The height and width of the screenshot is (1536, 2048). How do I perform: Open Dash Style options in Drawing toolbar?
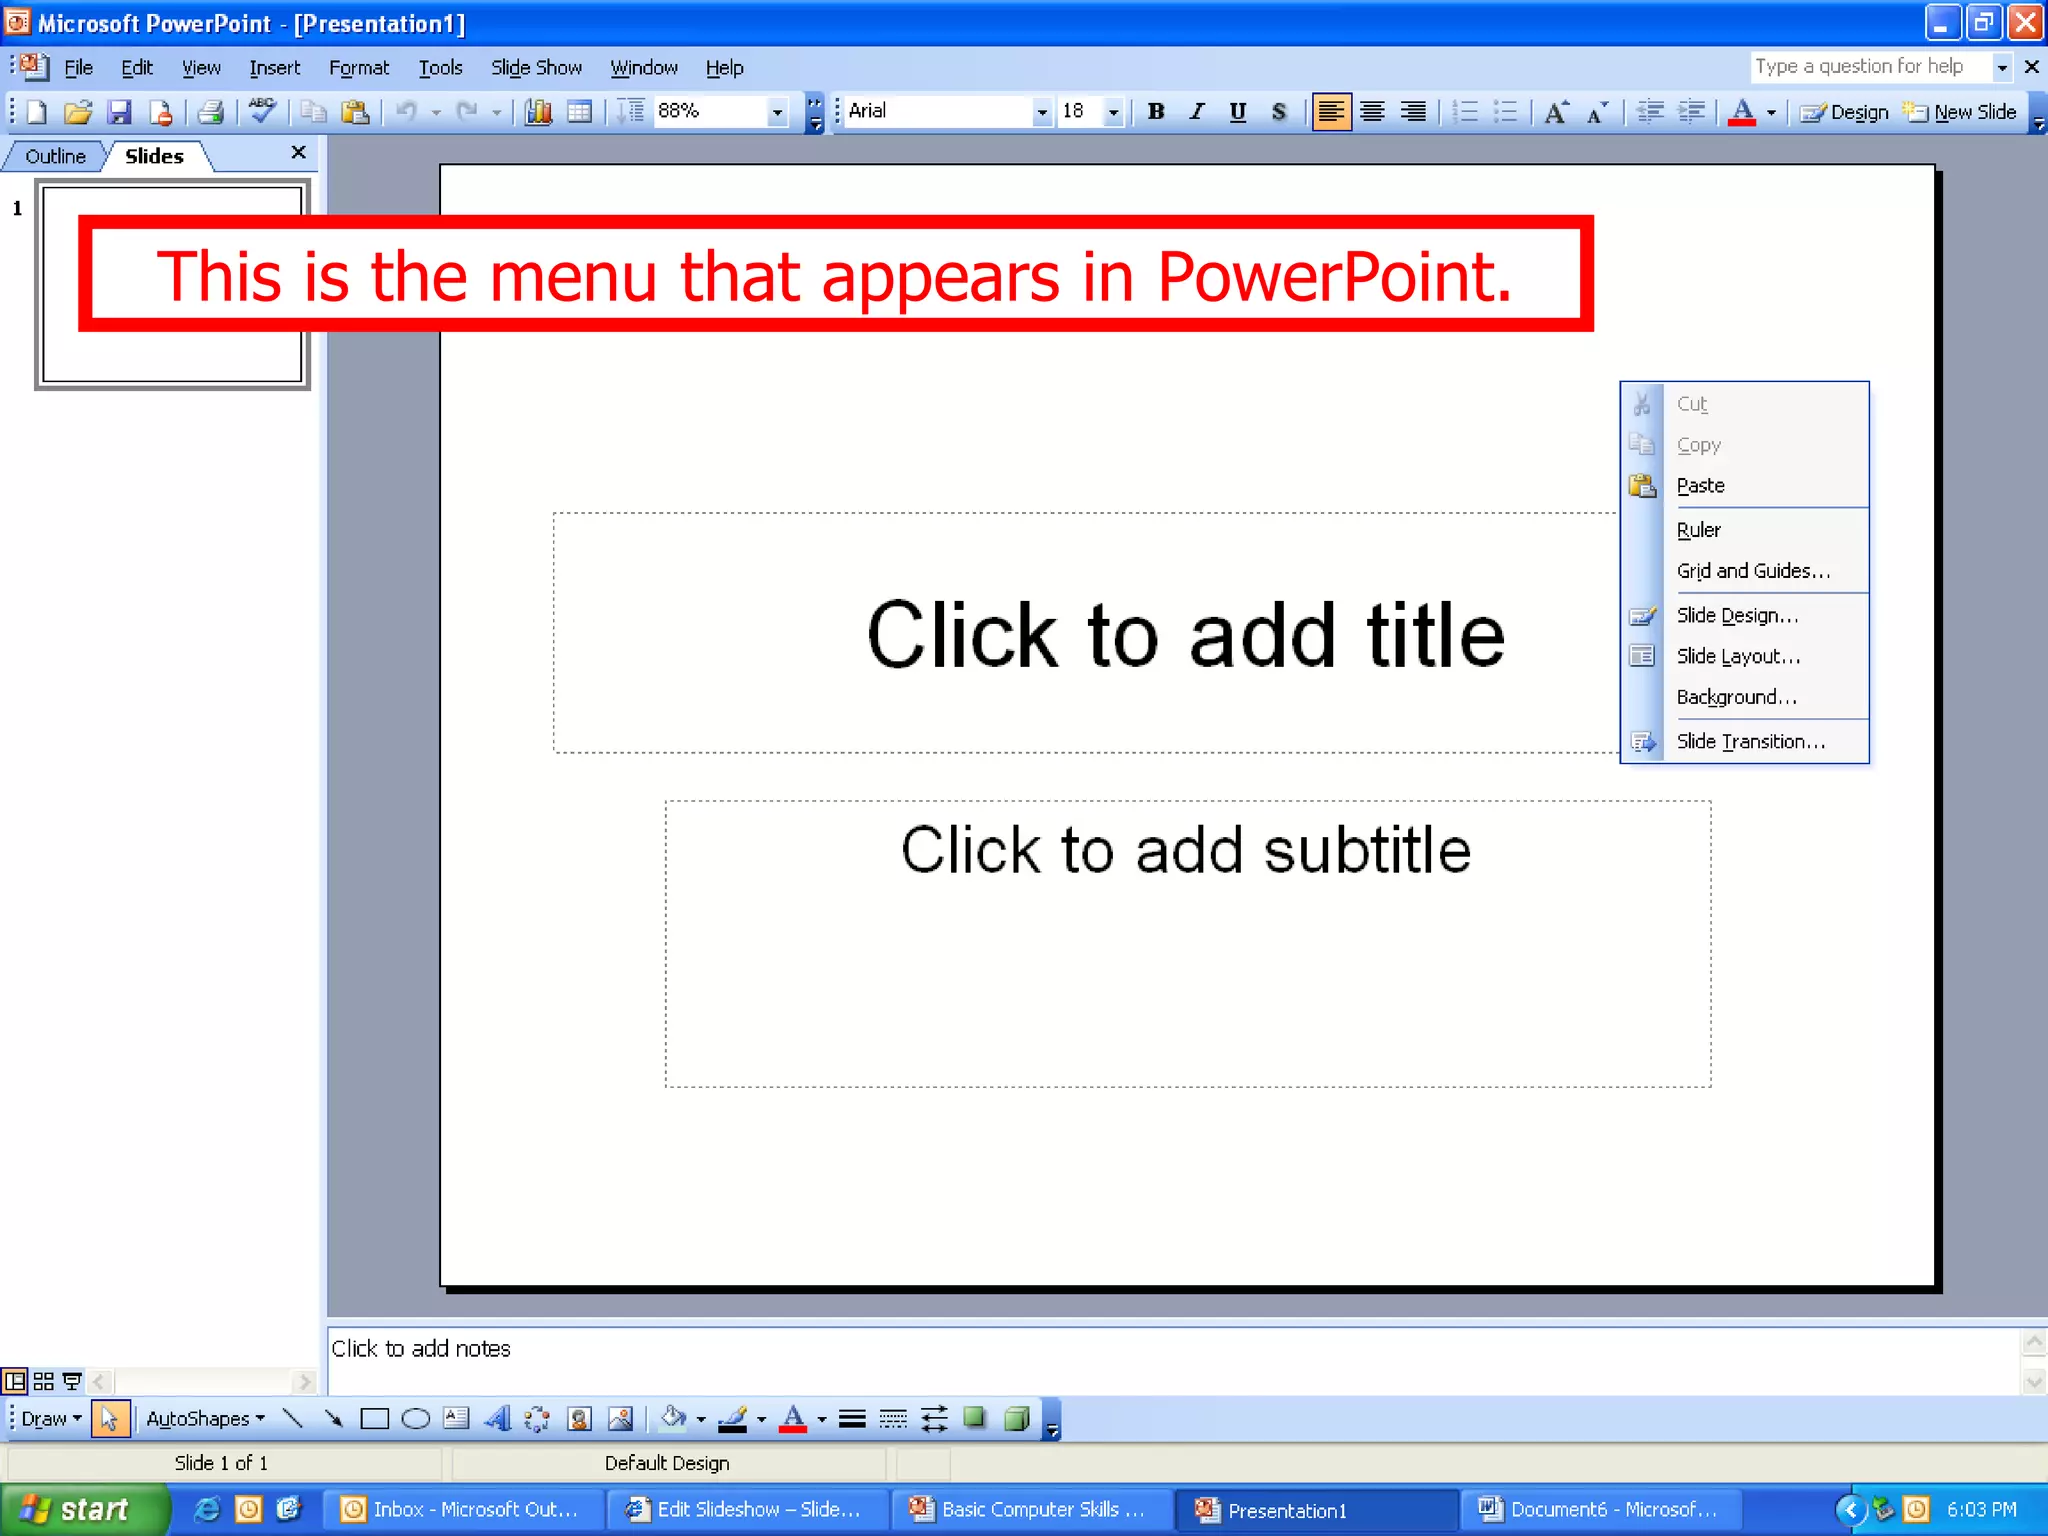pyautogui.click(x=893, y=1418)
